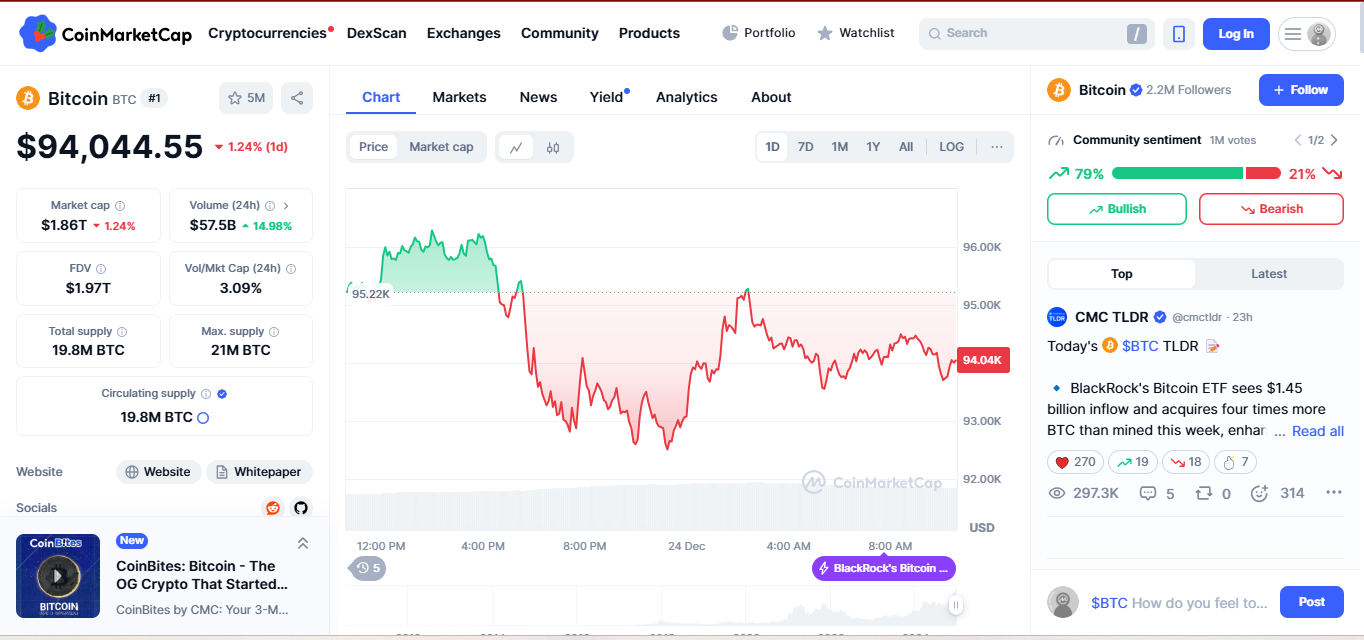
Task: Open the CoinMarketCap home logo
Action: point(105,34)
